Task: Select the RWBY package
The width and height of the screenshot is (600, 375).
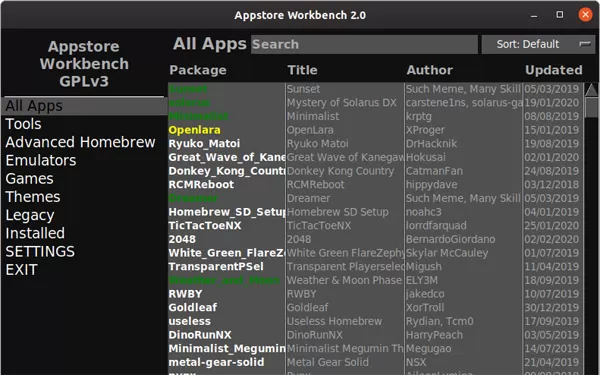Action: click(186, 294)
